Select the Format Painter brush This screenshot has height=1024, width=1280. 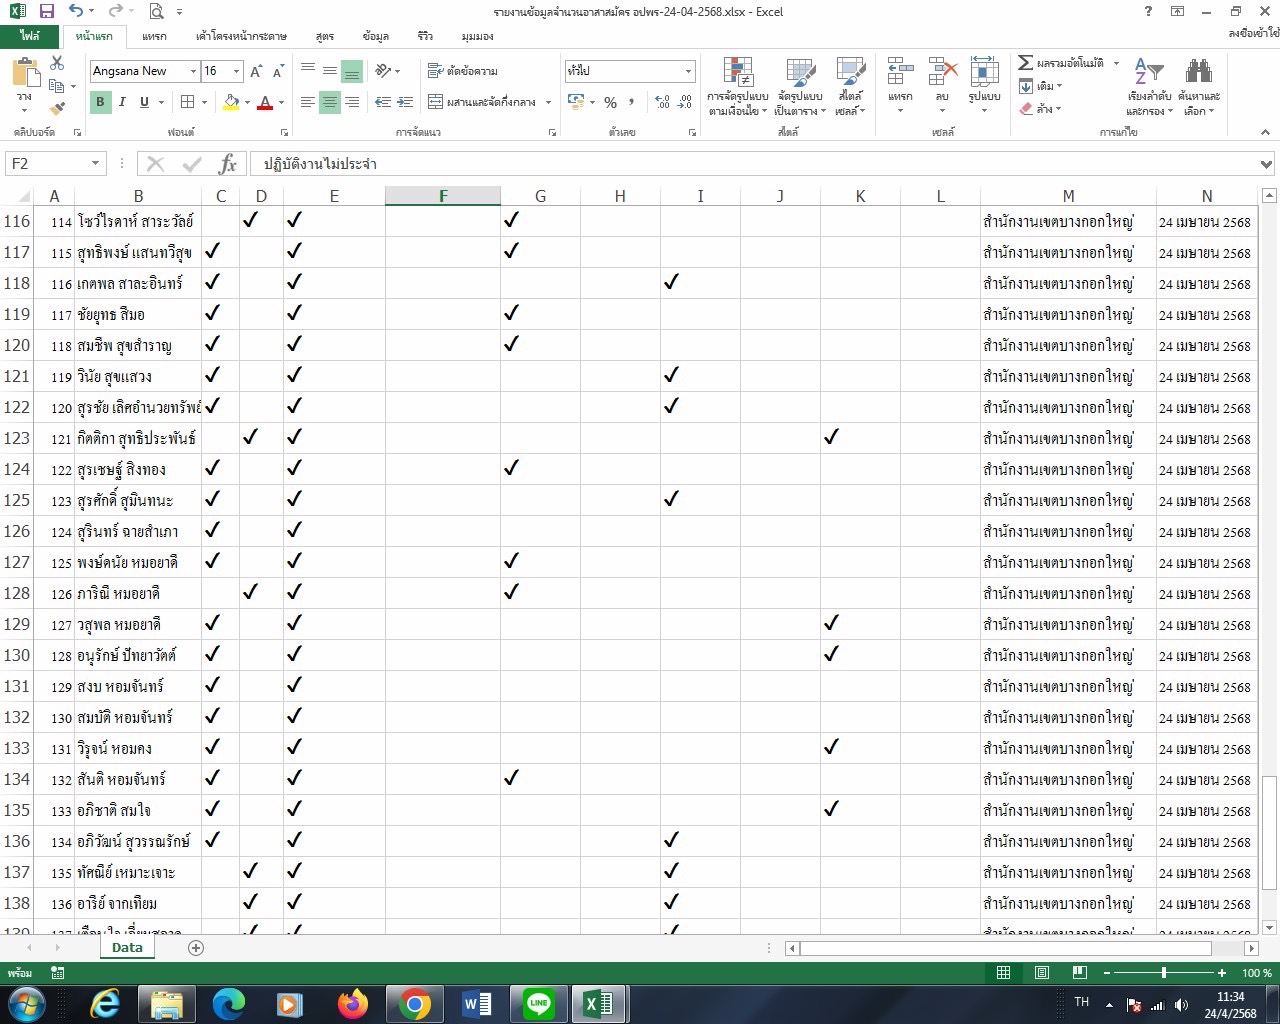pos(57,108)
